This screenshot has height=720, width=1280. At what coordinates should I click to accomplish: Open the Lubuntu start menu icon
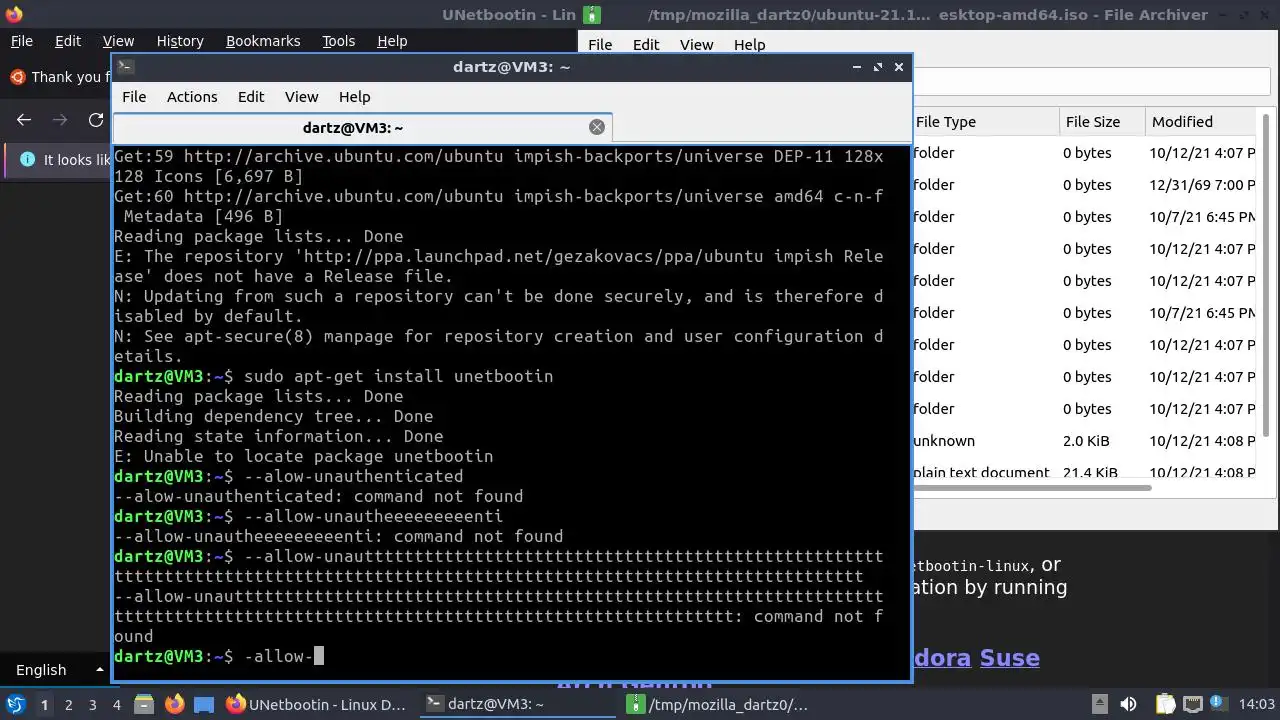pos(15,704)
